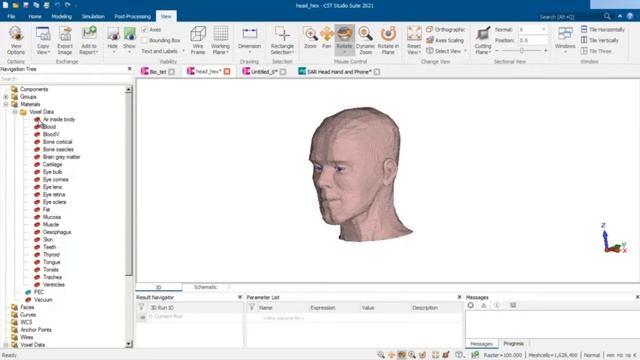Viewport: 640px width, 360px height.
Task: Click the result navigator filter icon
Action: point(141,307)
